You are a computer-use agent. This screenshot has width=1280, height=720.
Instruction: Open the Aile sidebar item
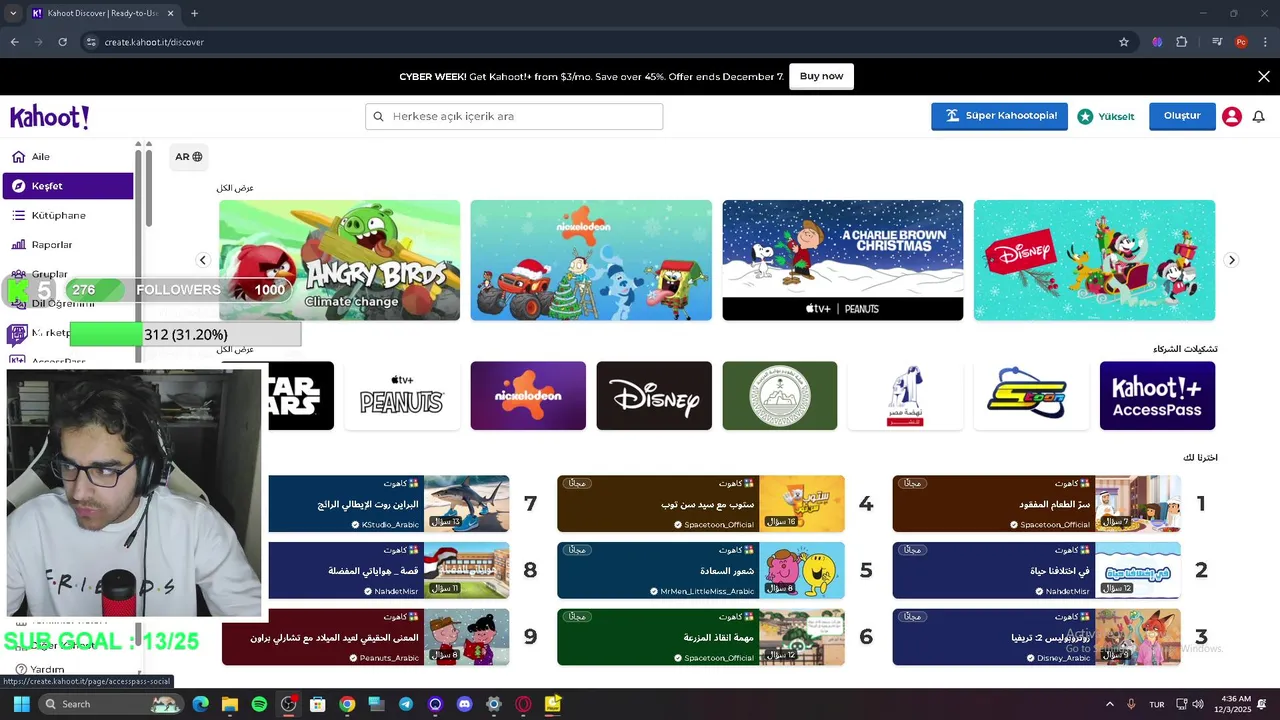pyautogui.click(x=68, y=157)
